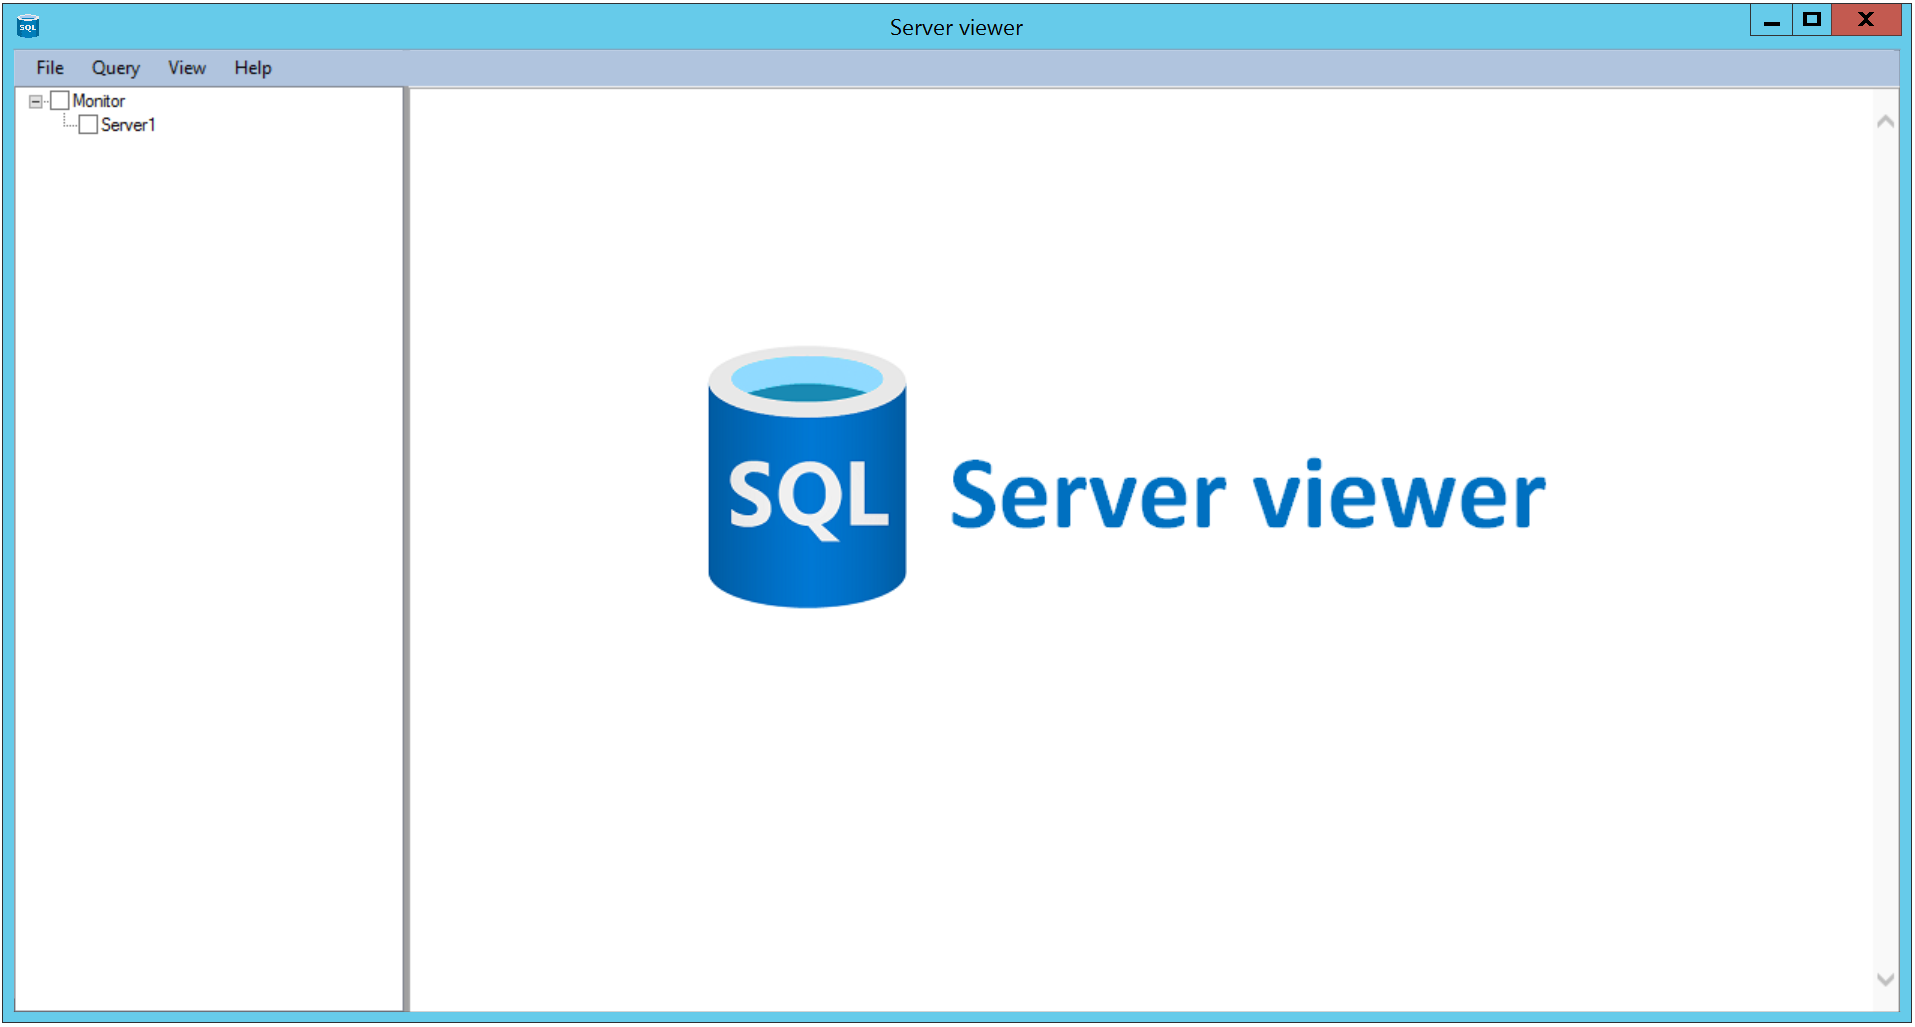Collapse the Monitor tree node
Viewport: 1915px width, 1027px height.
(36, 101)
